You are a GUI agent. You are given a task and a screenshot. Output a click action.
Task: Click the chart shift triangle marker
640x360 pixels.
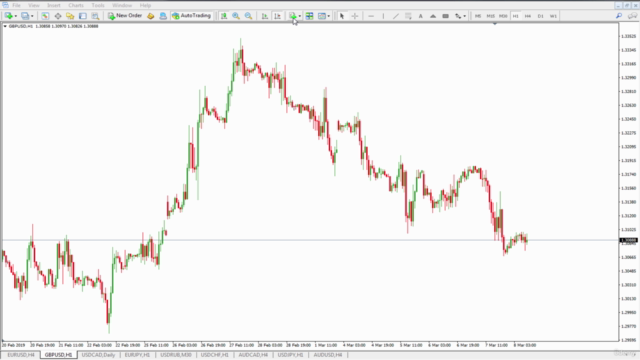[495, 24]
